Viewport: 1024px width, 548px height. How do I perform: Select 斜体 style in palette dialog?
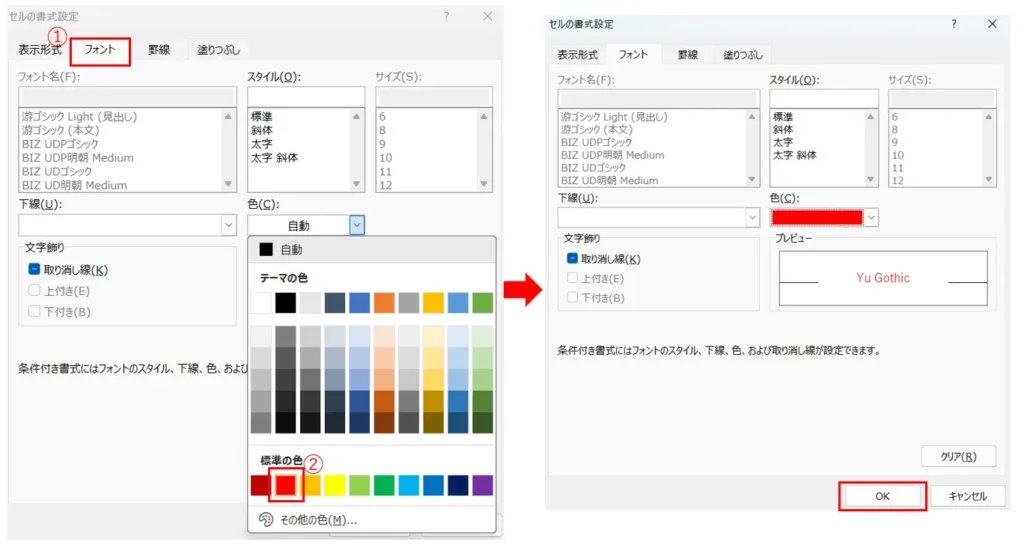click(x=262, y=130)
